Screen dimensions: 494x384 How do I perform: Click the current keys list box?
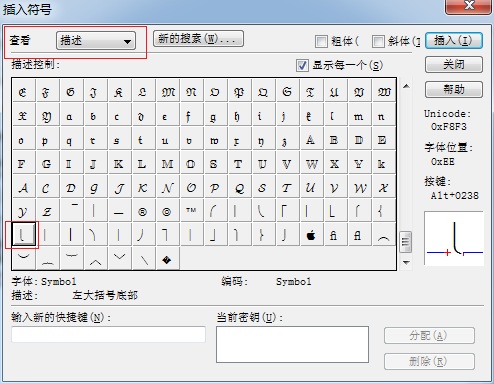click(x=292, y=344)
